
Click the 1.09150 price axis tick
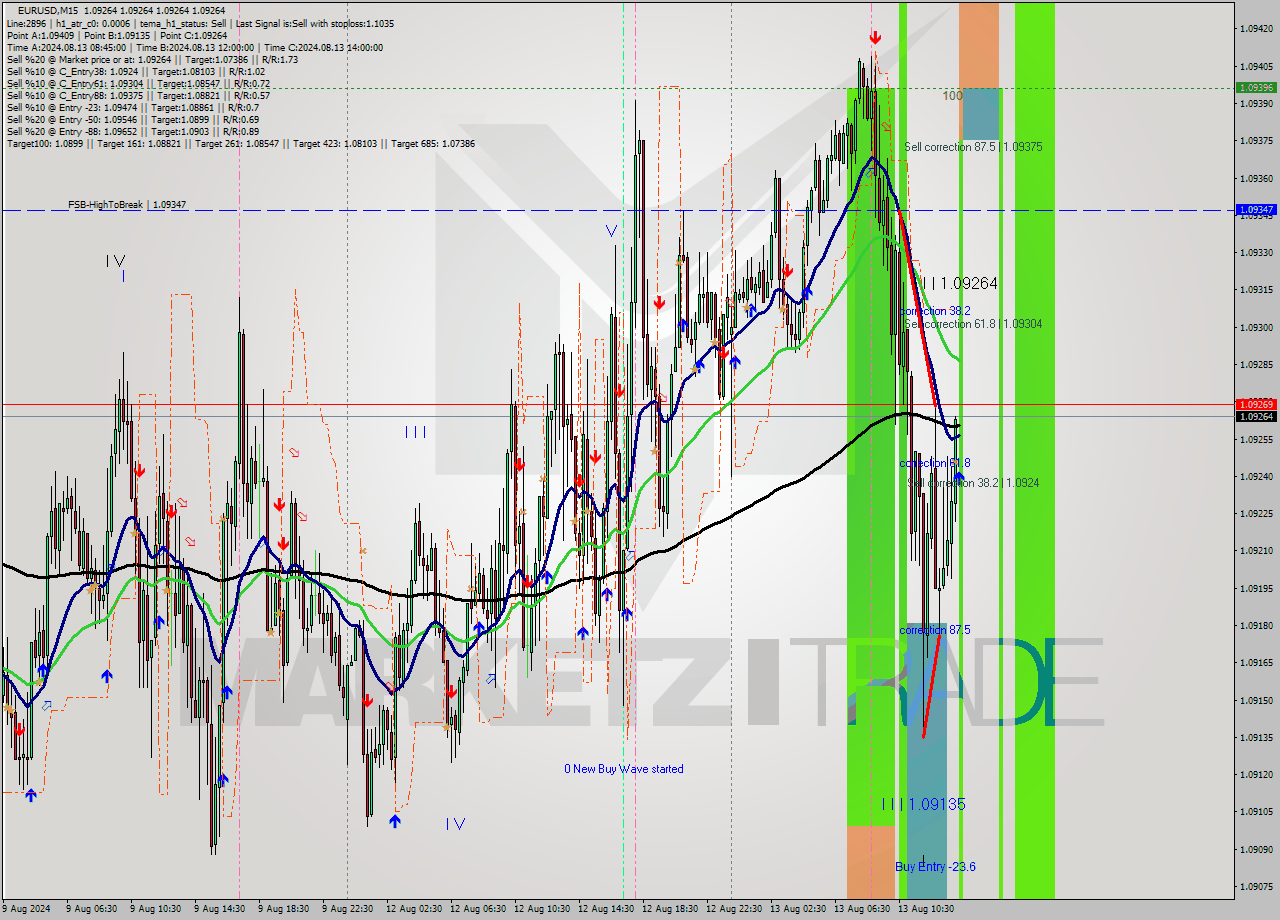pyautogui.click(x=1256, y=700)
